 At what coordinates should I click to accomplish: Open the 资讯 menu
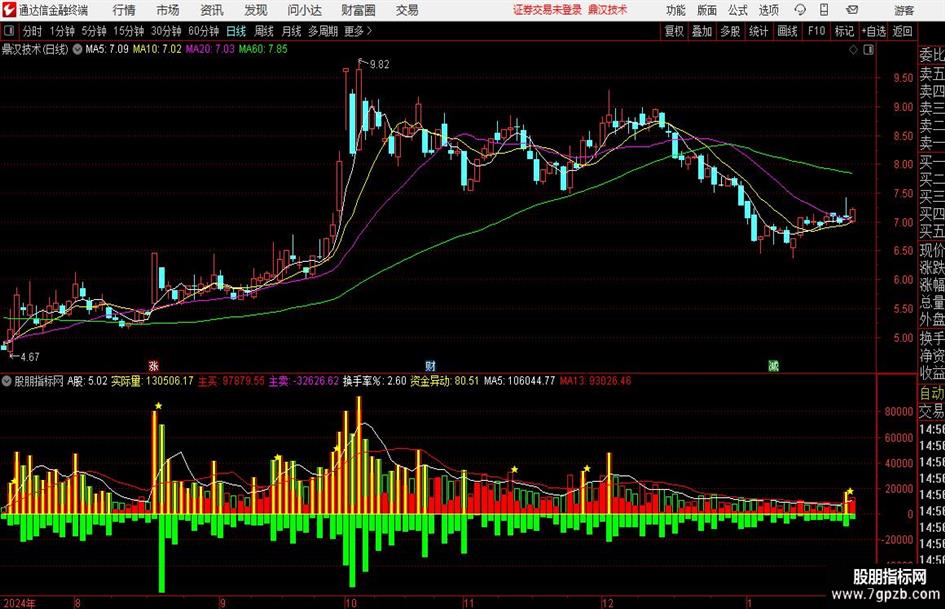(x=212, y=10)
